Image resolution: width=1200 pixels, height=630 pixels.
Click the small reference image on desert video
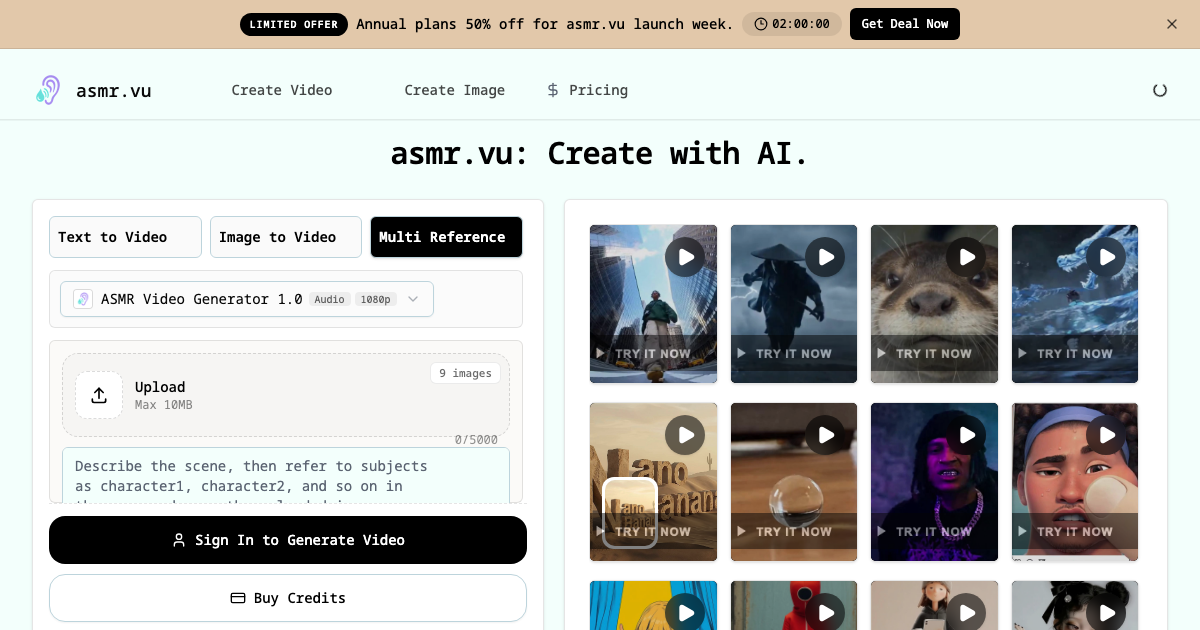630,512
